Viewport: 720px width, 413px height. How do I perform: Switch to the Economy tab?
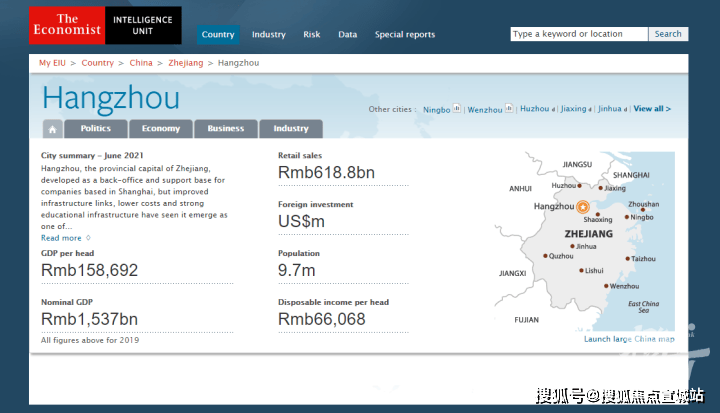(161, 129)
